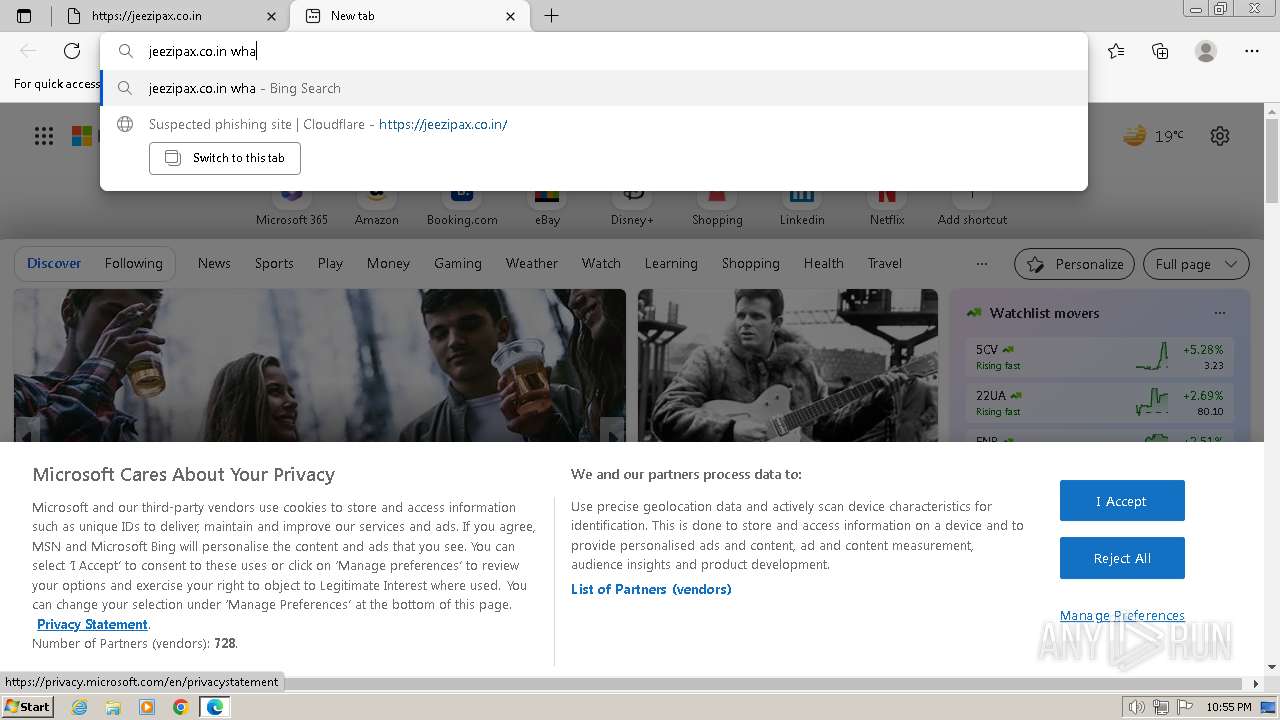Click the Reject All button

(x=1122, y=558)
